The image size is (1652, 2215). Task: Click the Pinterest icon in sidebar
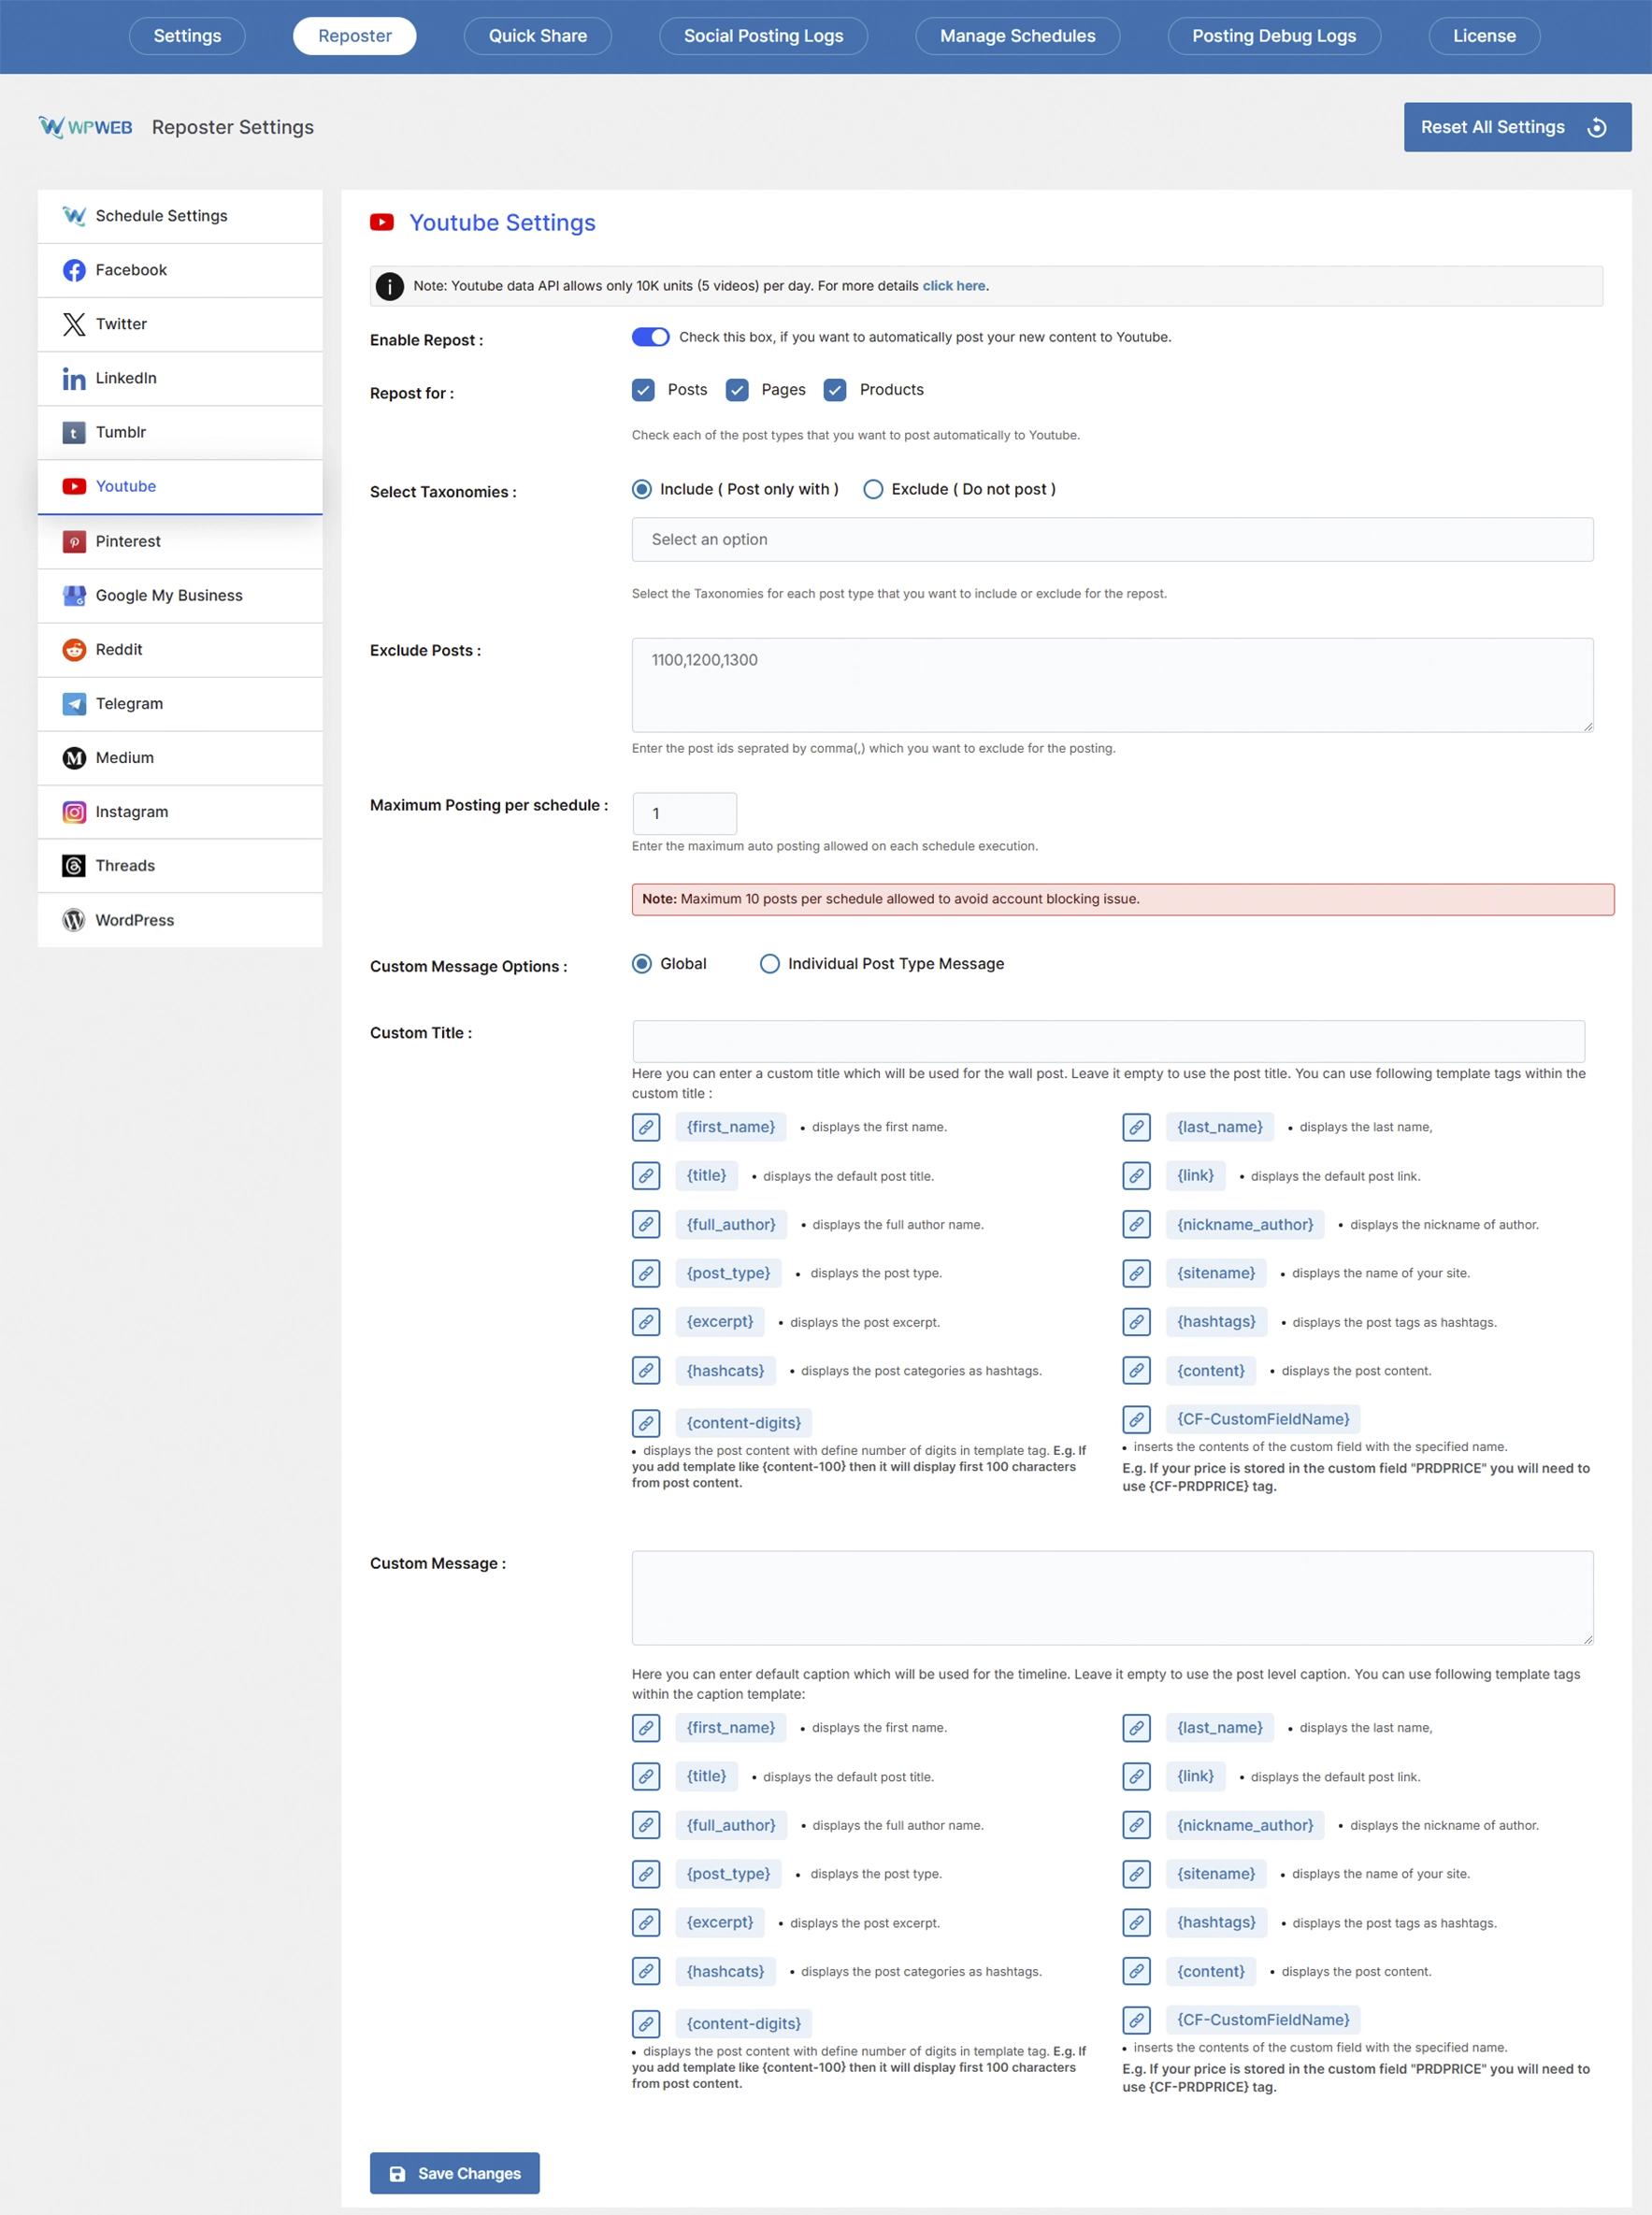click(x=74, y=541)
